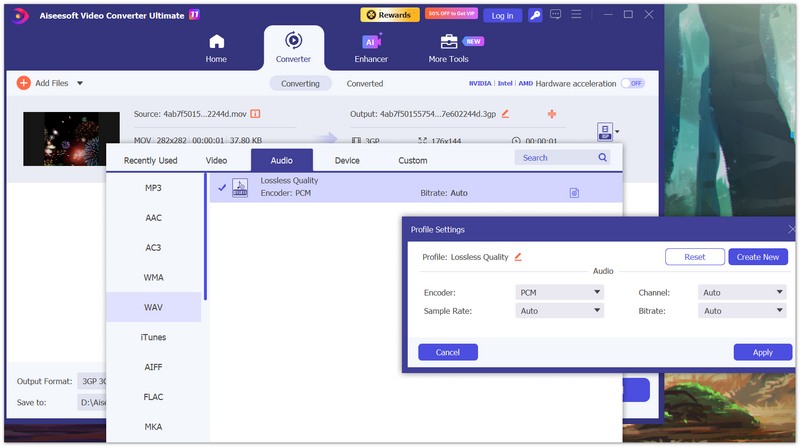Click the Reset button

tap(695, 257)
